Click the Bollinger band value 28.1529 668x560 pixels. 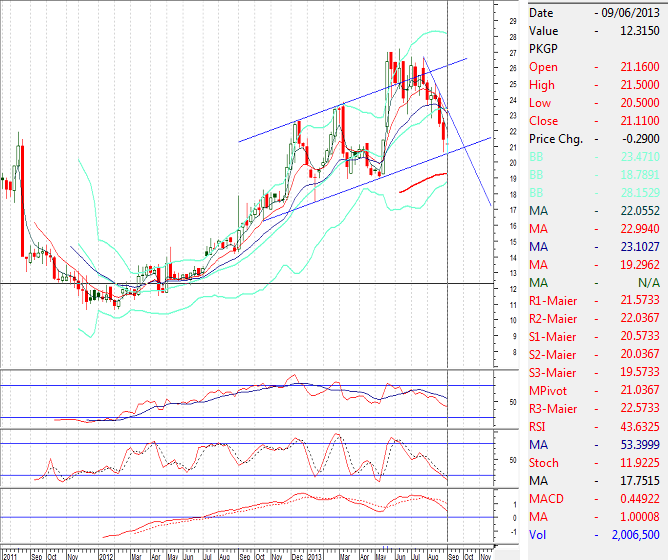click(631, 193)
